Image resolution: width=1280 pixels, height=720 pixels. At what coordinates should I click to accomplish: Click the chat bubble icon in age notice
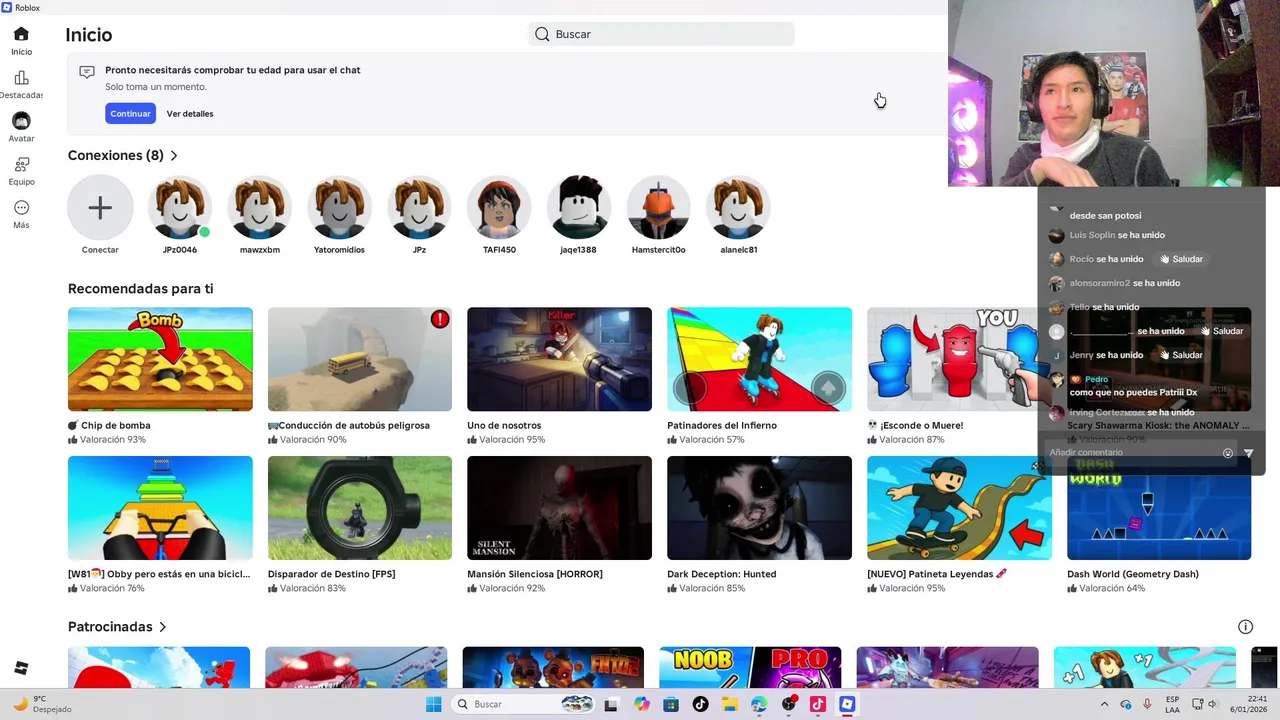point(87,72)
